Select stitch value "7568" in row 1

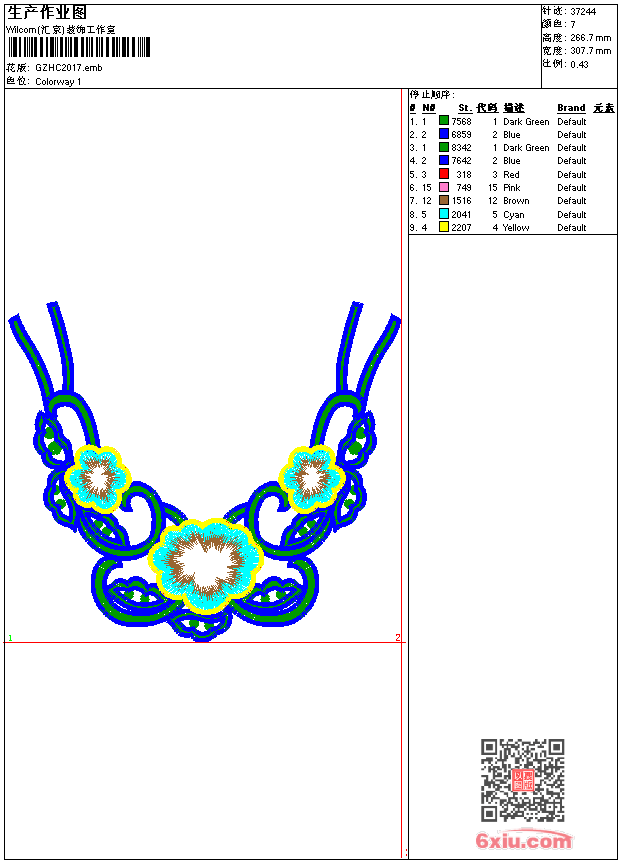(461, 121)
